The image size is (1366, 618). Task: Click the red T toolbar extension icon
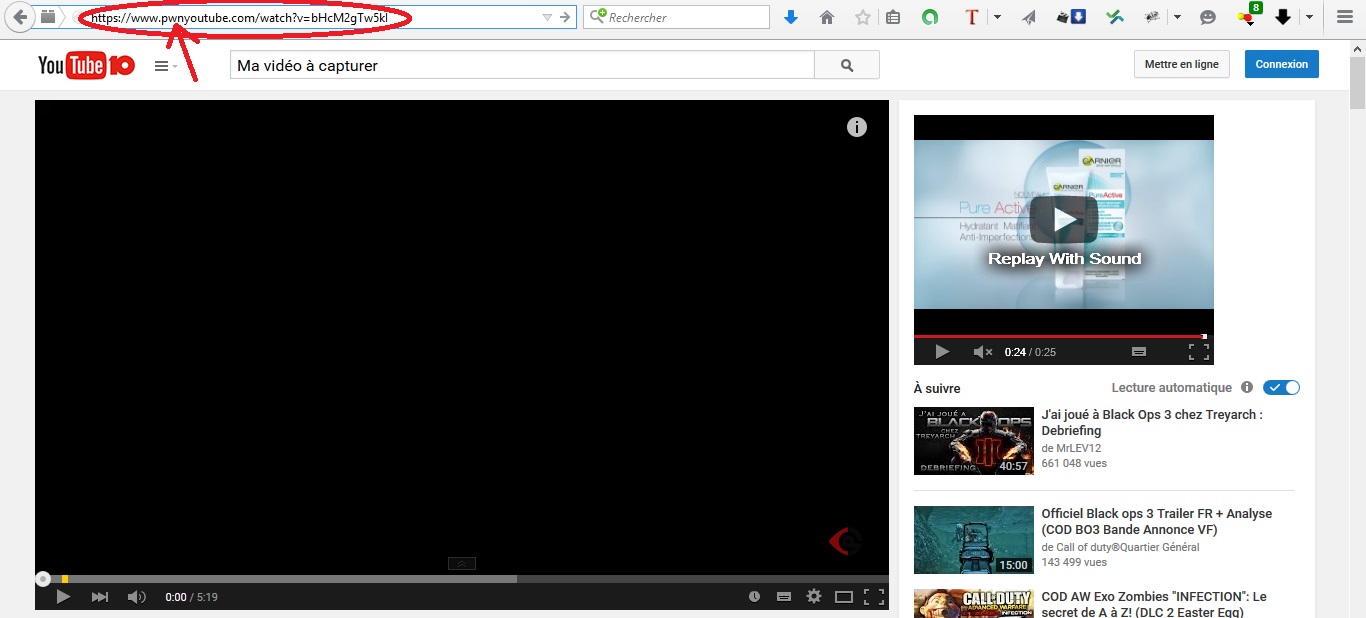(971, 17)
